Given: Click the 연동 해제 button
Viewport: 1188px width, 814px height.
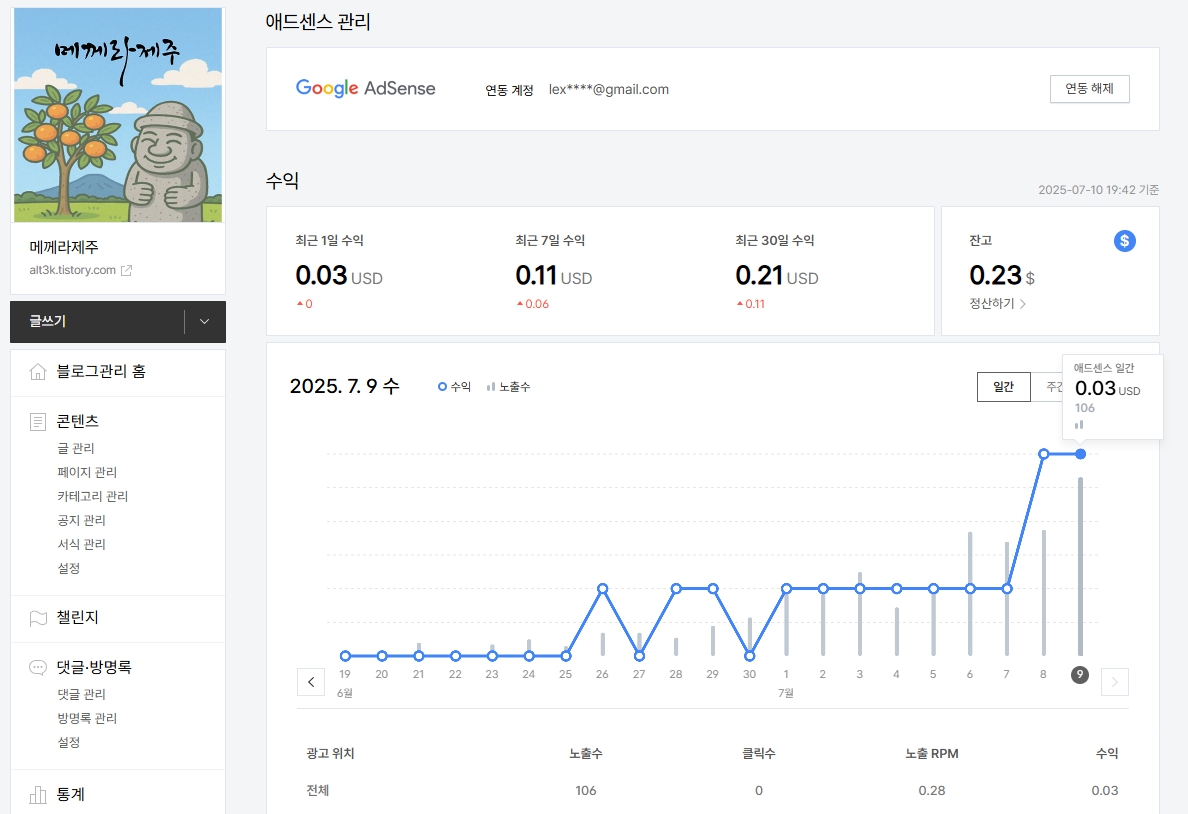Looking at the screenshot, I should point(1089,88).
